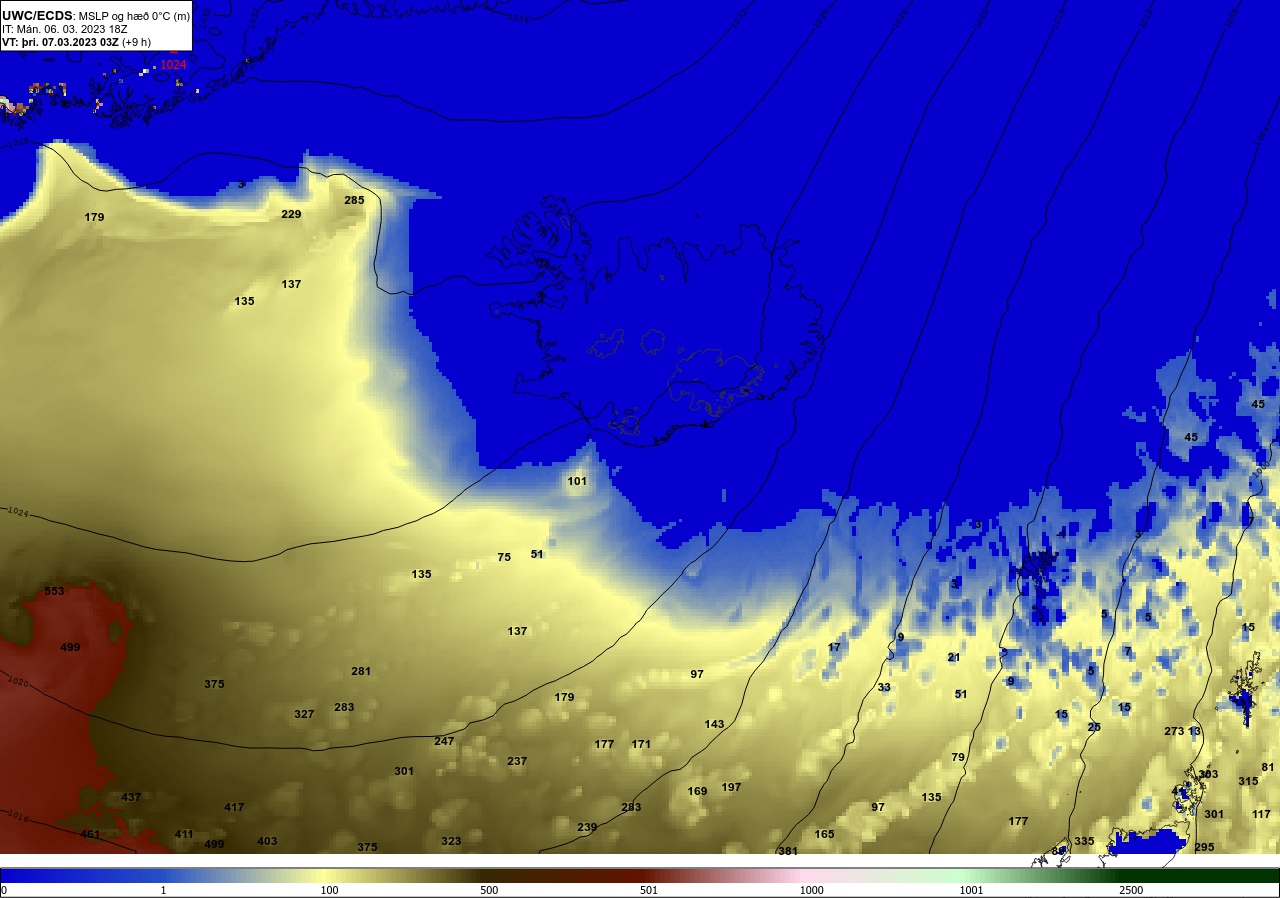
Task: Click the 229 height value
Action: pyautogui.click(x=291, y=214)
